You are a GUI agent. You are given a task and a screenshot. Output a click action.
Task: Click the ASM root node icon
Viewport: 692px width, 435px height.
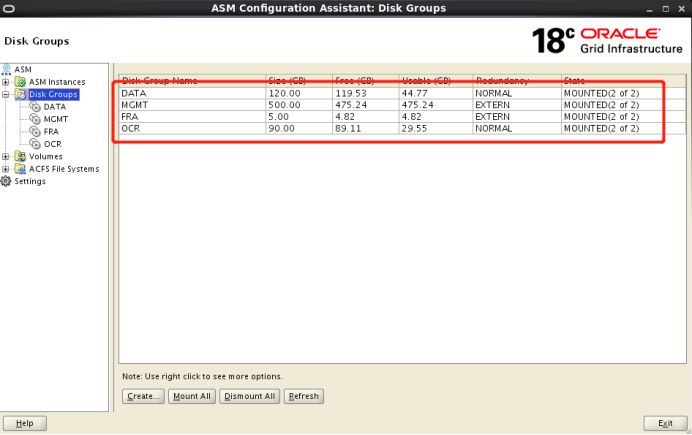(x=6, y=69)
